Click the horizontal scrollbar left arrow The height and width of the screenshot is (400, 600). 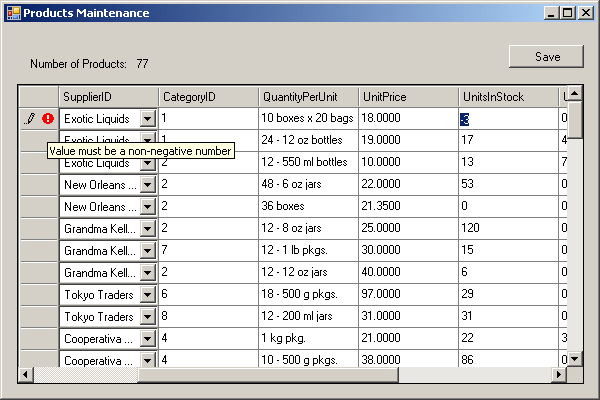(x=26, y=375)
